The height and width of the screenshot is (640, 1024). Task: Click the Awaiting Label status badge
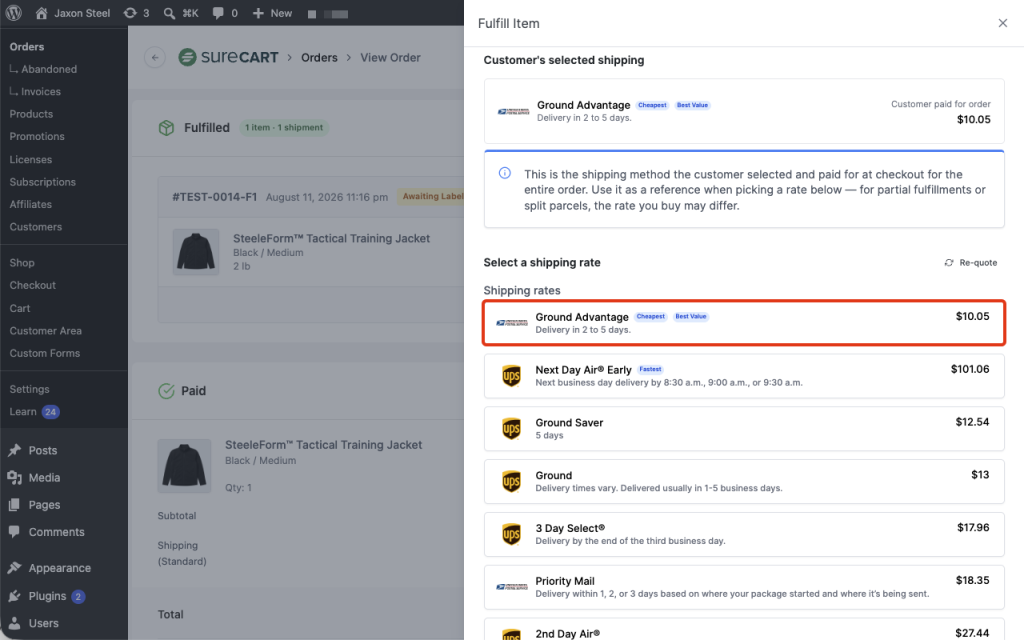click(x=431, y=197)
